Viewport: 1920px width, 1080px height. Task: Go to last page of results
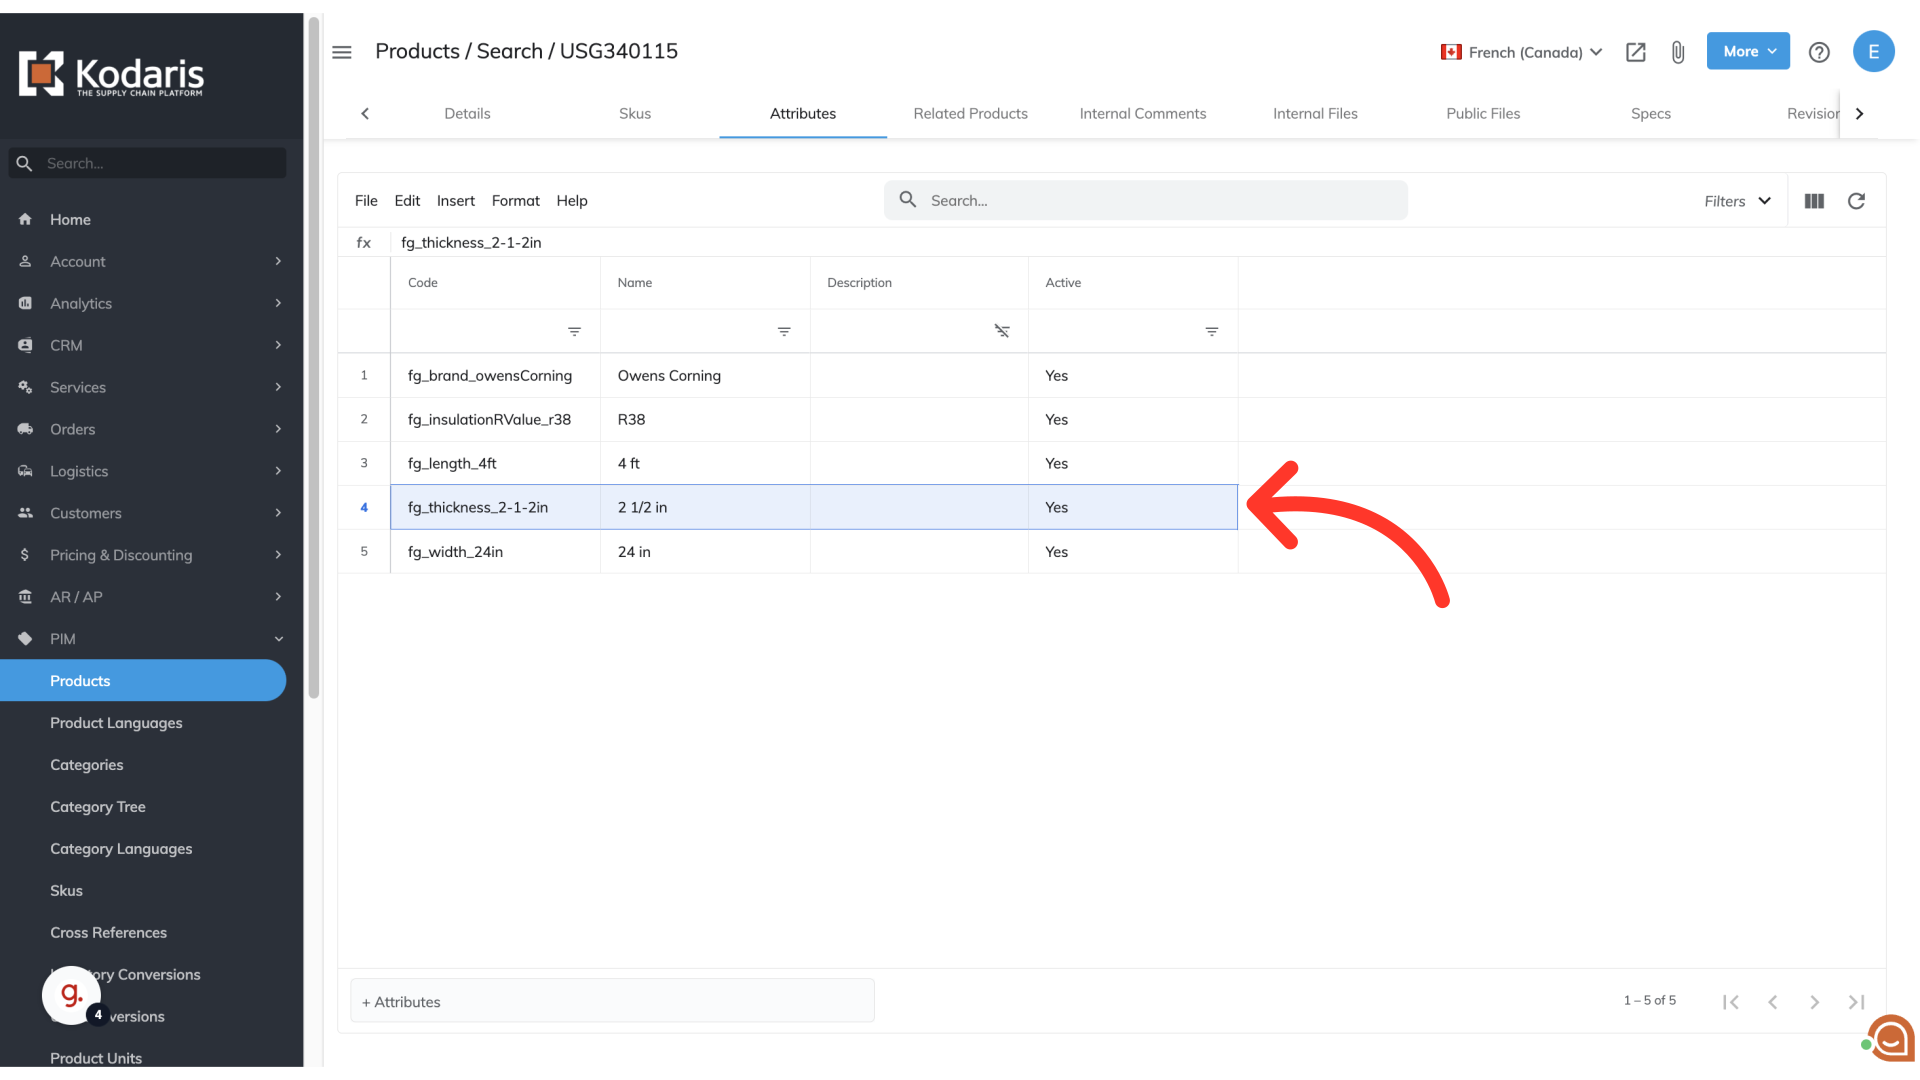coord(1856,1002)
